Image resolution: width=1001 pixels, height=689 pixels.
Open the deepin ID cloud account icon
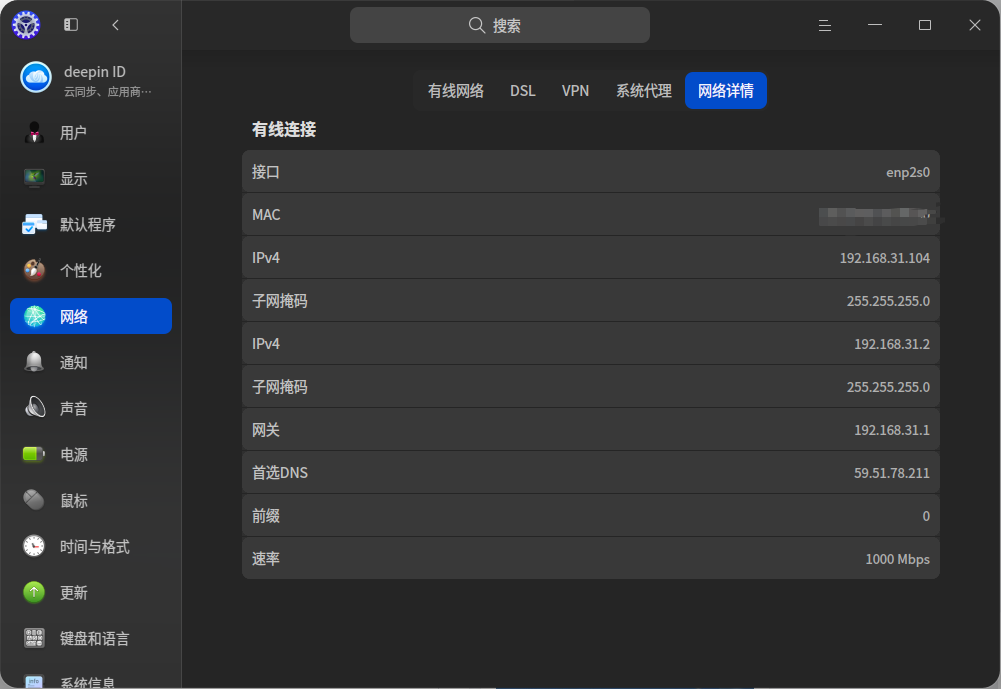click(36, 78)
